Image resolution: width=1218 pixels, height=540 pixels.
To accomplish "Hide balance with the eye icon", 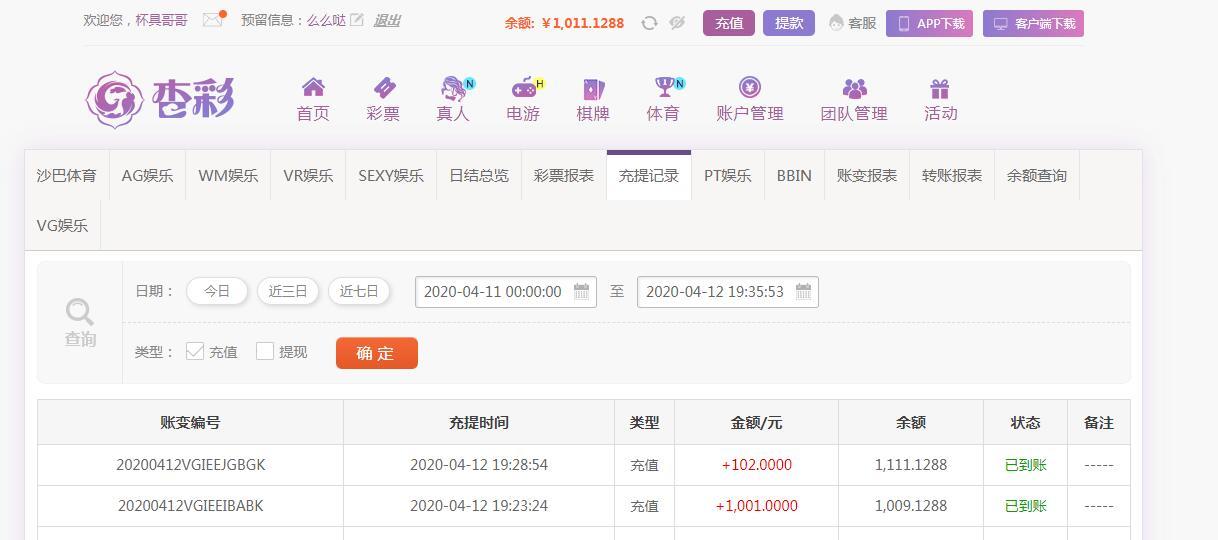I will [677, 23].
